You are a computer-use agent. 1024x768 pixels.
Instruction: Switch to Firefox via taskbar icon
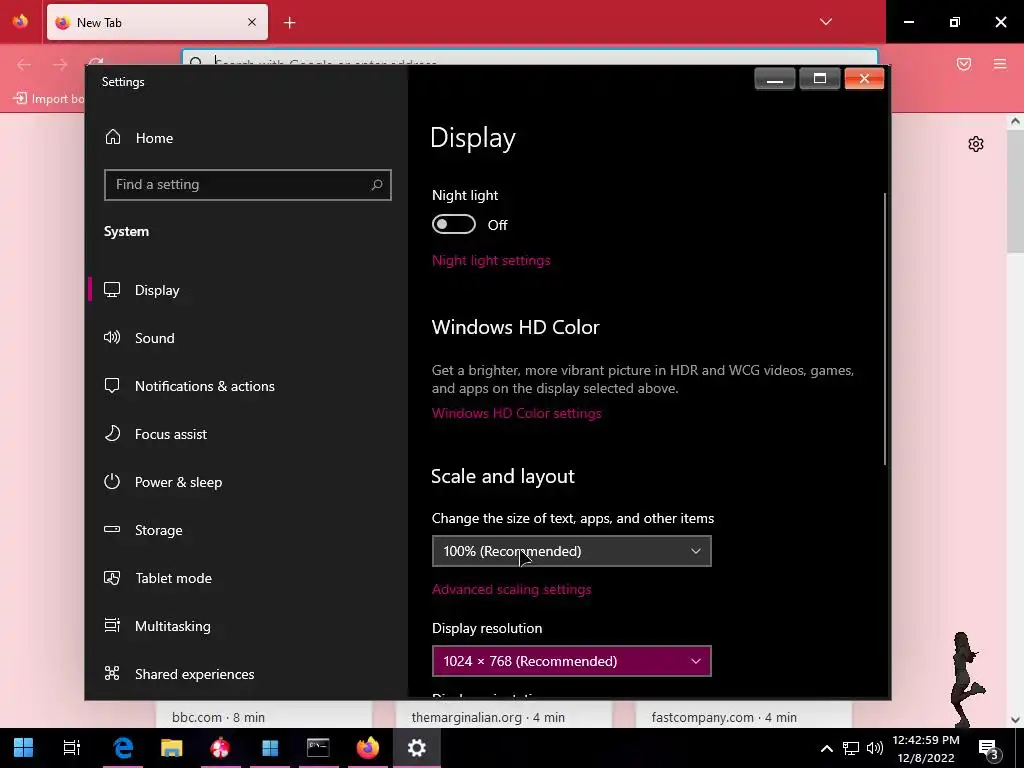(368, 747)
